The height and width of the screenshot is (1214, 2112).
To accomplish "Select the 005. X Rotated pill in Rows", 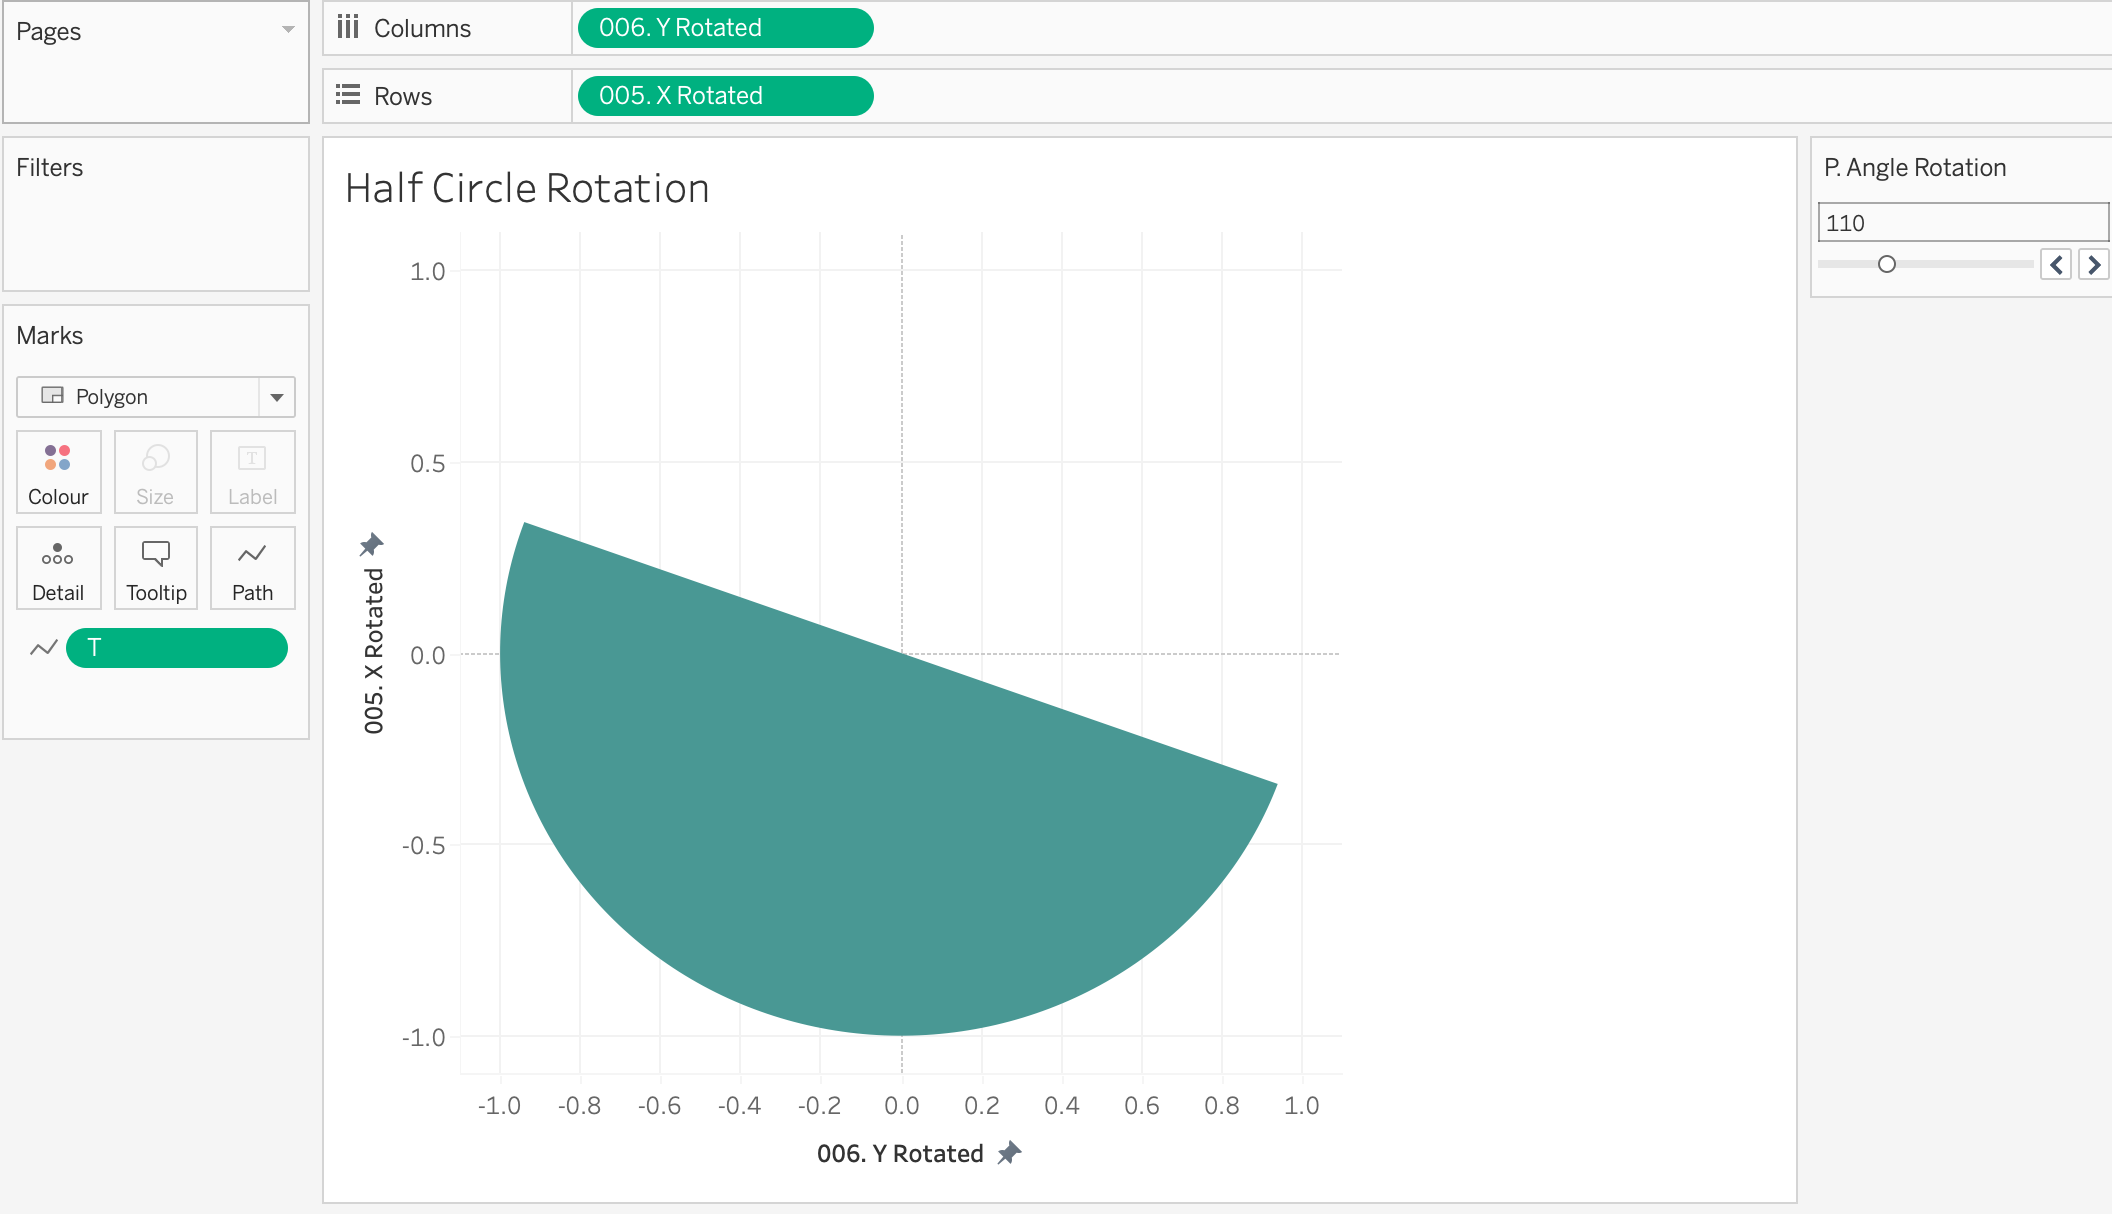I will click(725, 96).
